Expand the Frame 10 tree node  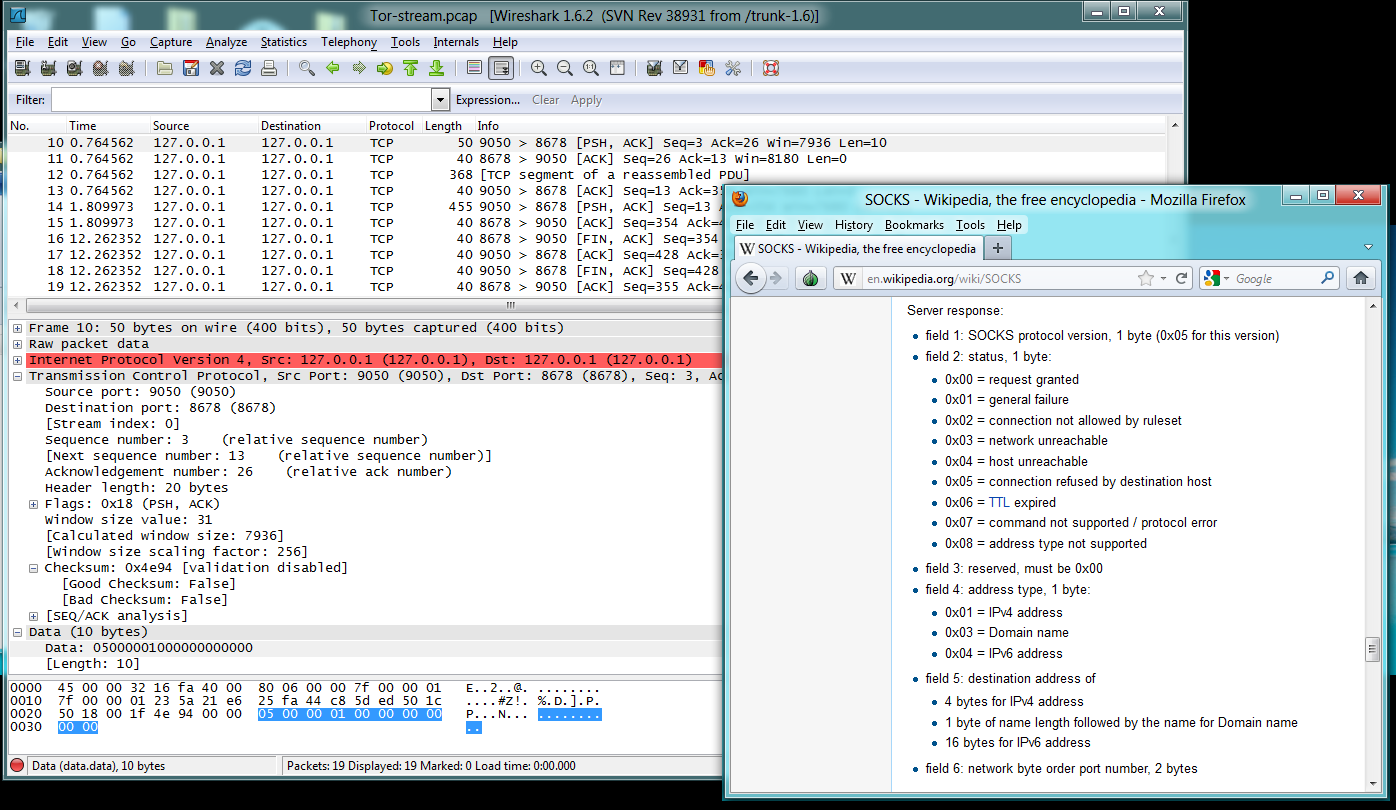[17, 328]
